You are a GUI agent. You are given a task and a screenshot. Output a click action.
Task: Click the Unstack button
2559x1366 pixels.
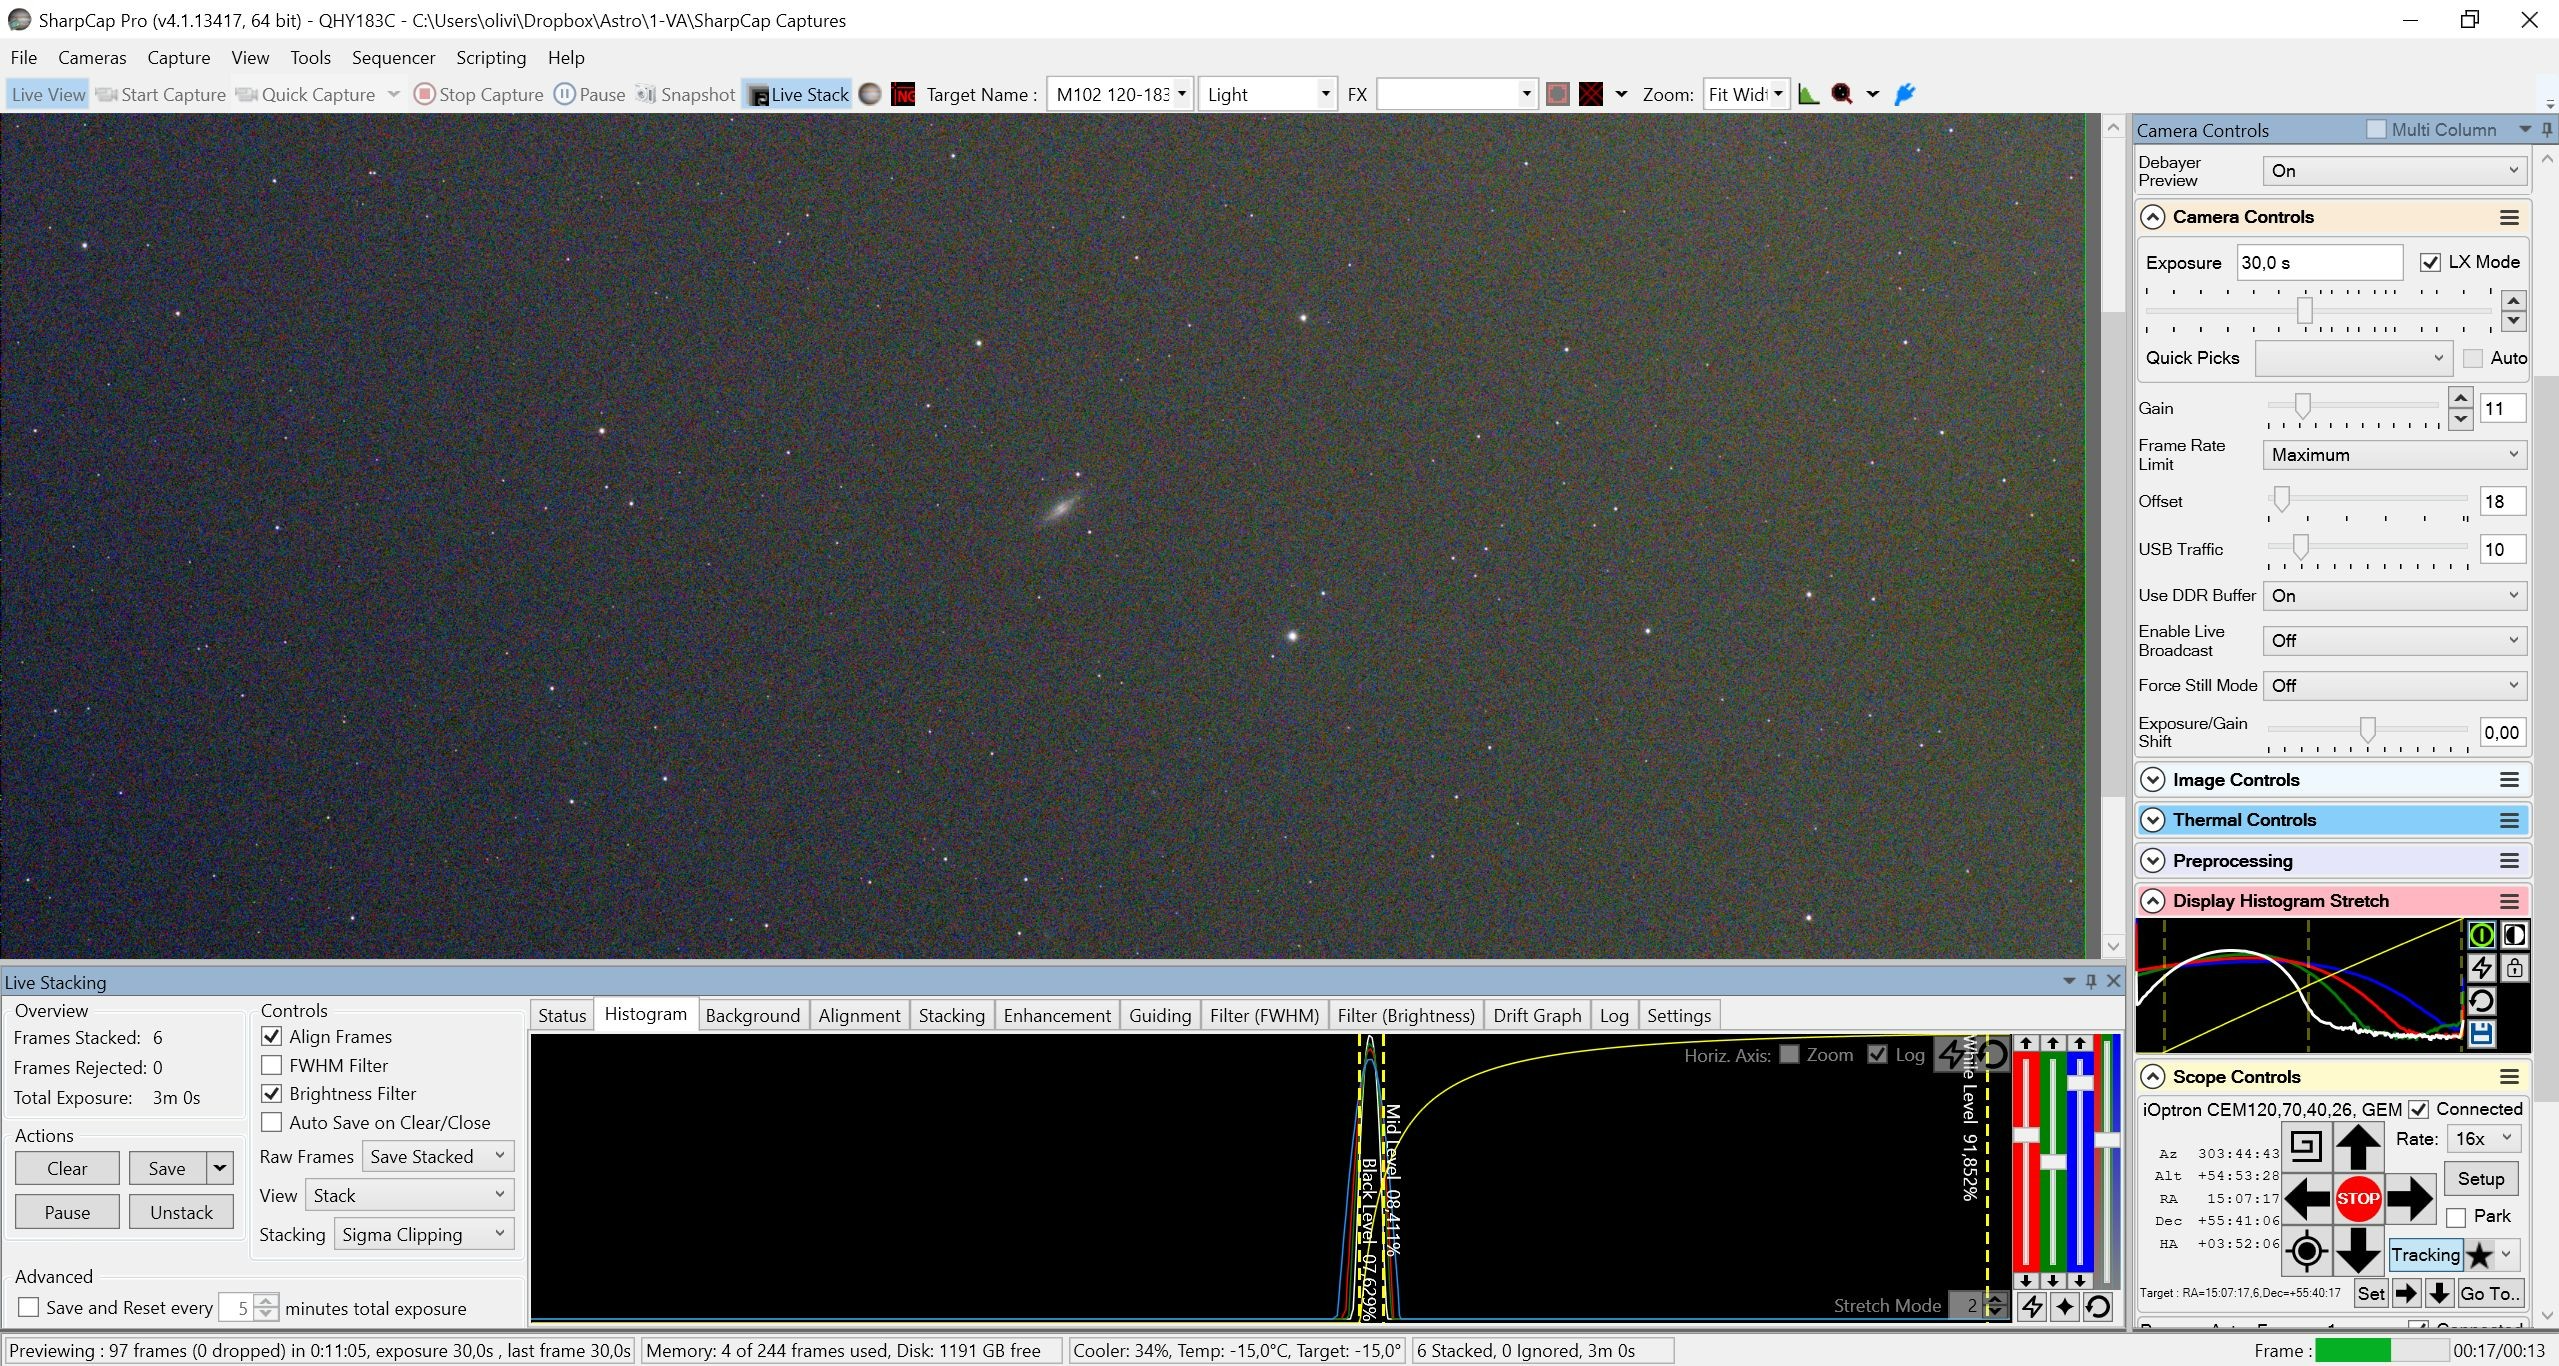[181, 1212]
